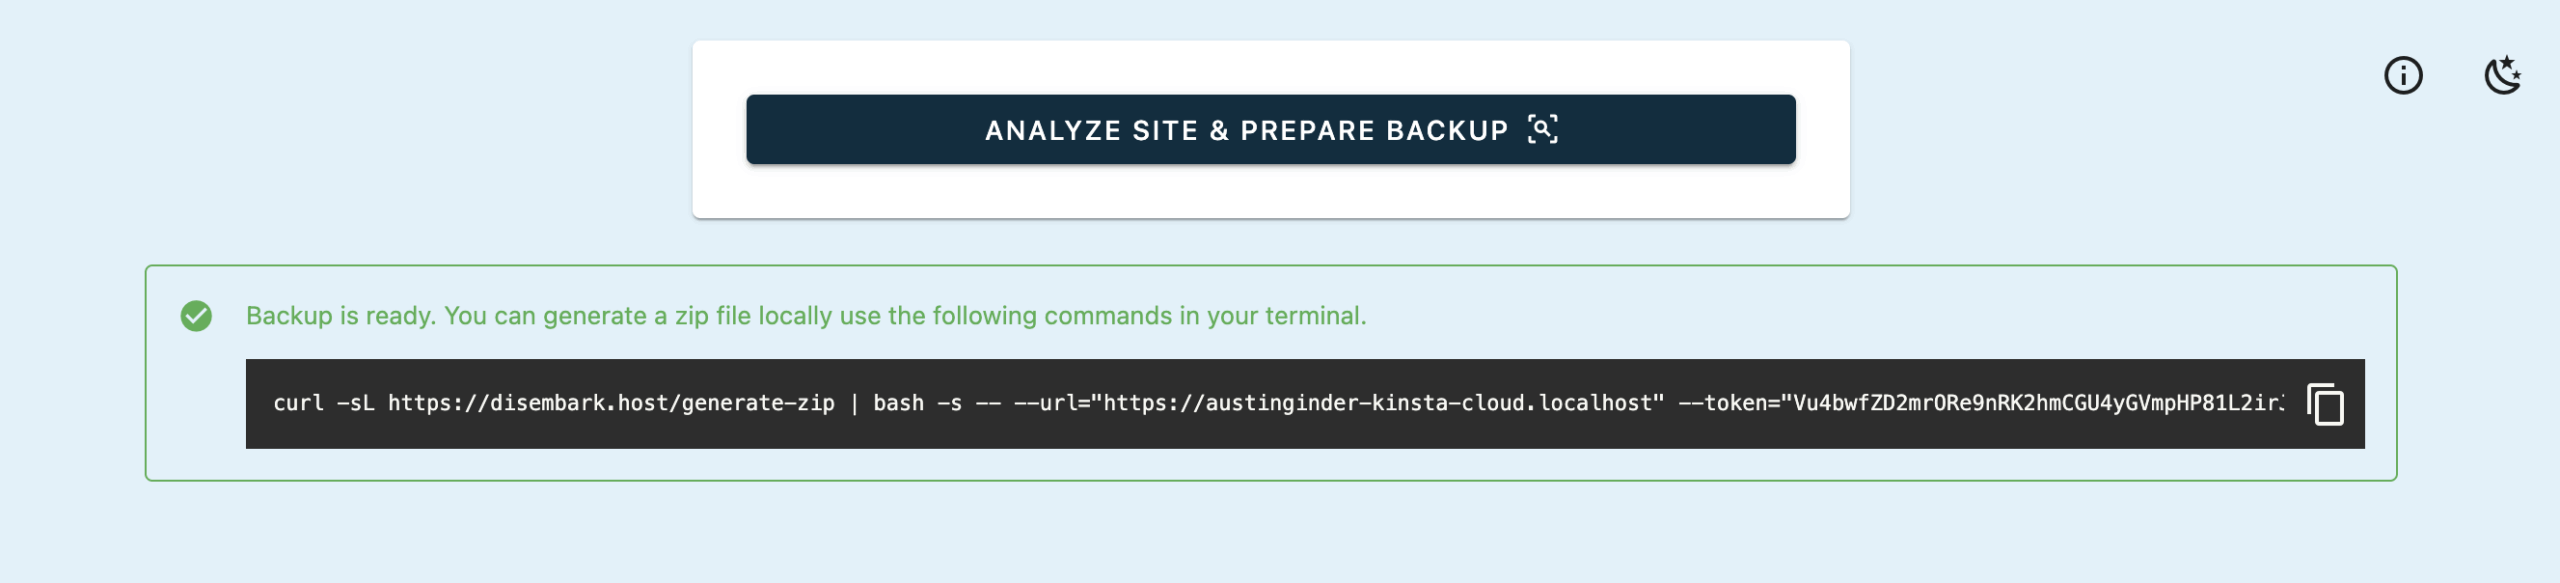Open the info circle icon

coord(2403,76)
